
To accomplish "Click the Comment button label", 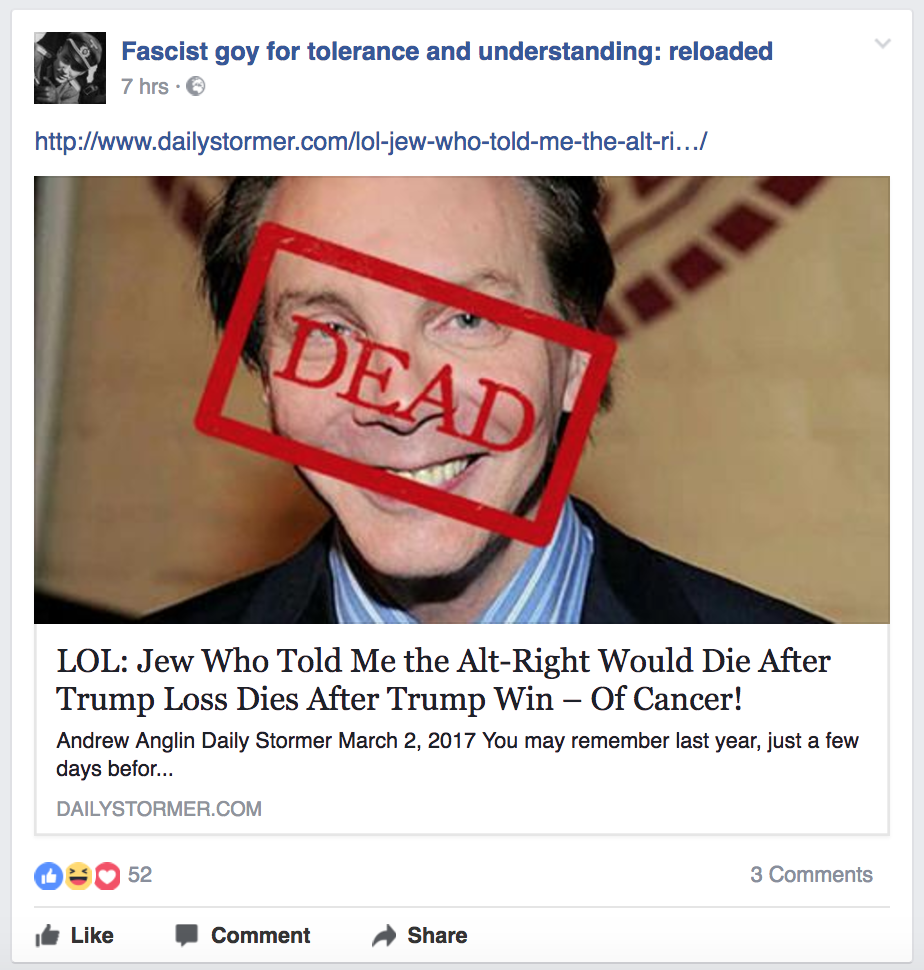I will (260, 935).
